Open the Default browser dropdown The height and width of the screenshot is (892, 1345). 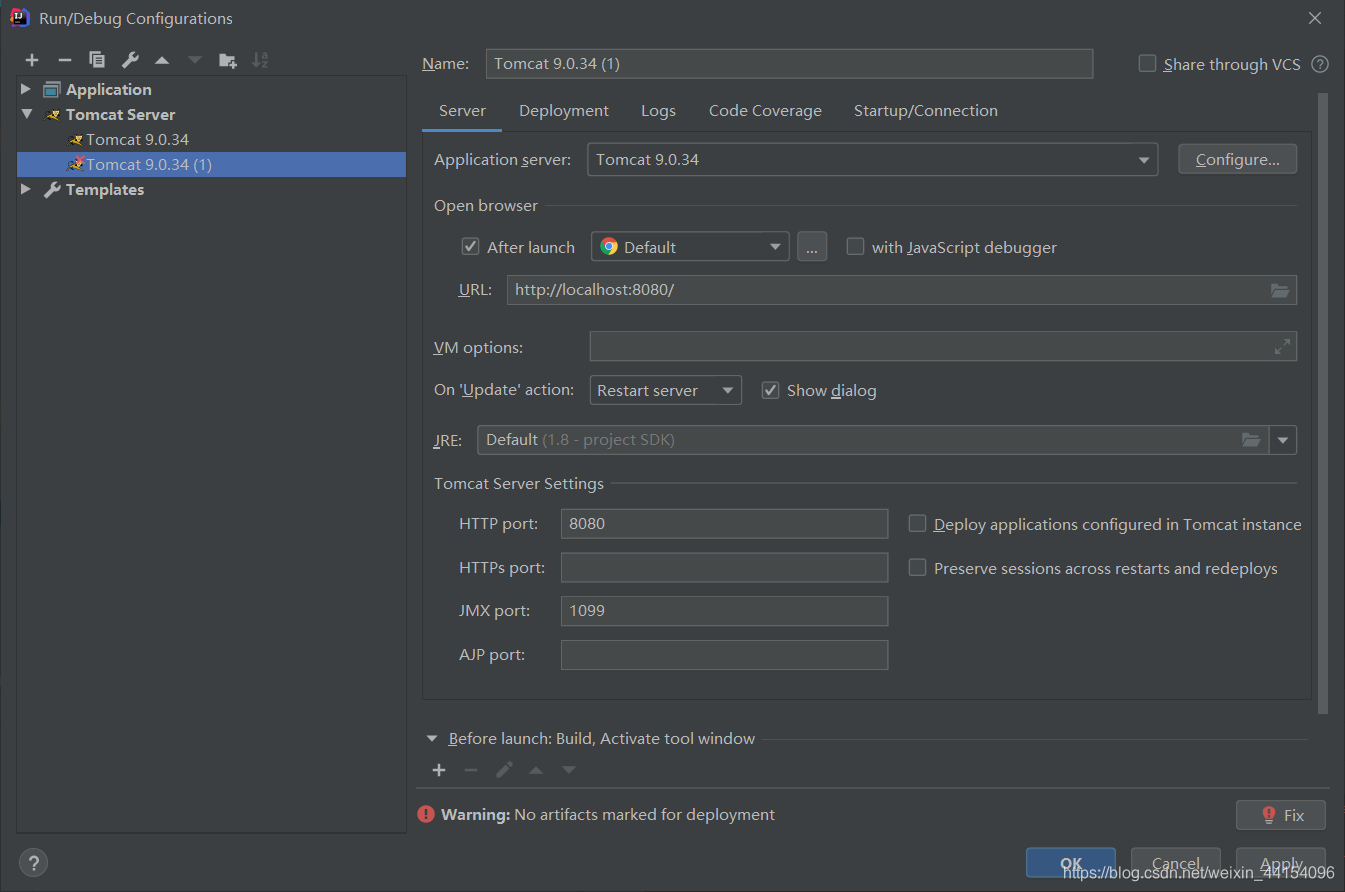(690, 246)
